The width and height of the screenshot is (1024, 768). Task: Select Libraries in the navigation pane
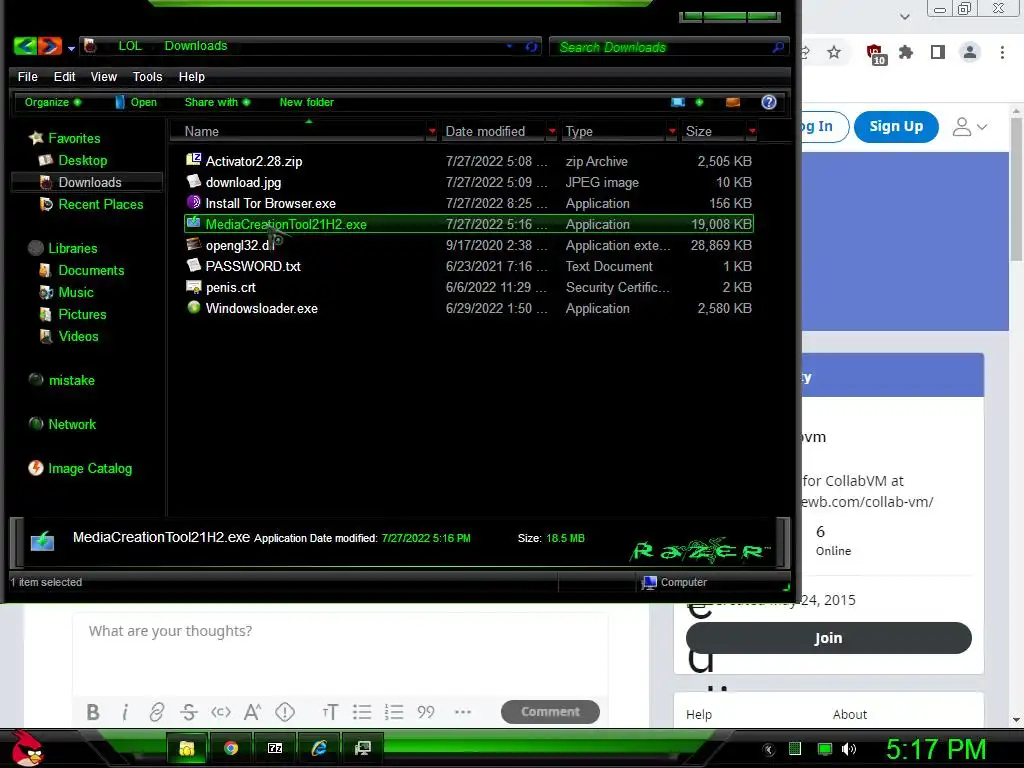tap(72, 248)
